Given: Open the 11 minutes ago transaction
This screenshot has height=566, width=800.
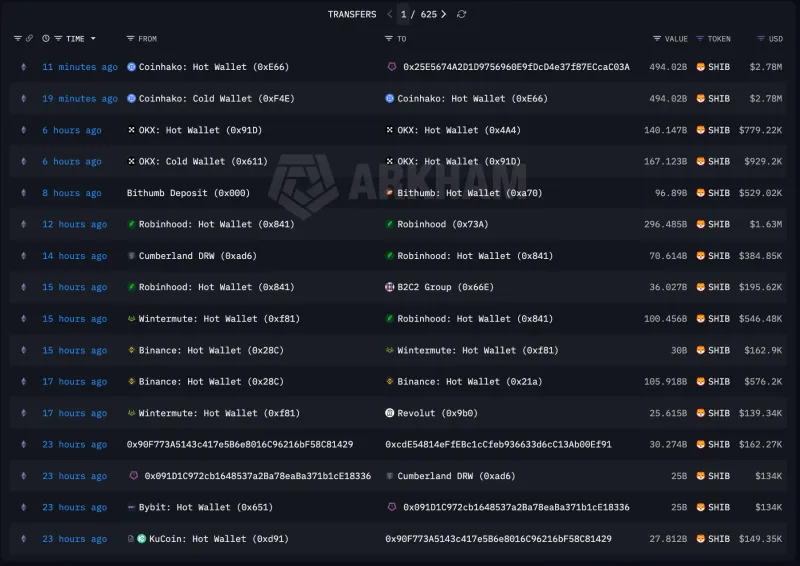Looking at the screenshot, I should (80, 67).
